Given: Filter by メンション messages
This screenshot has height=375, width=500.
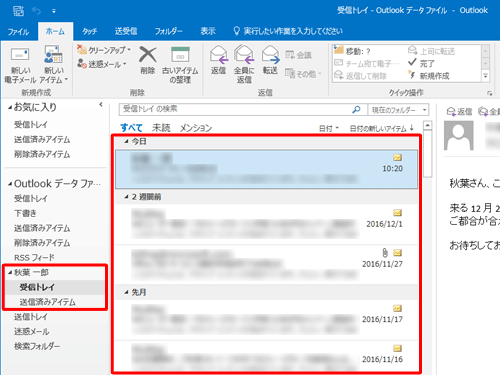Looking at the screenshot, I should click(x=196, y=128).
